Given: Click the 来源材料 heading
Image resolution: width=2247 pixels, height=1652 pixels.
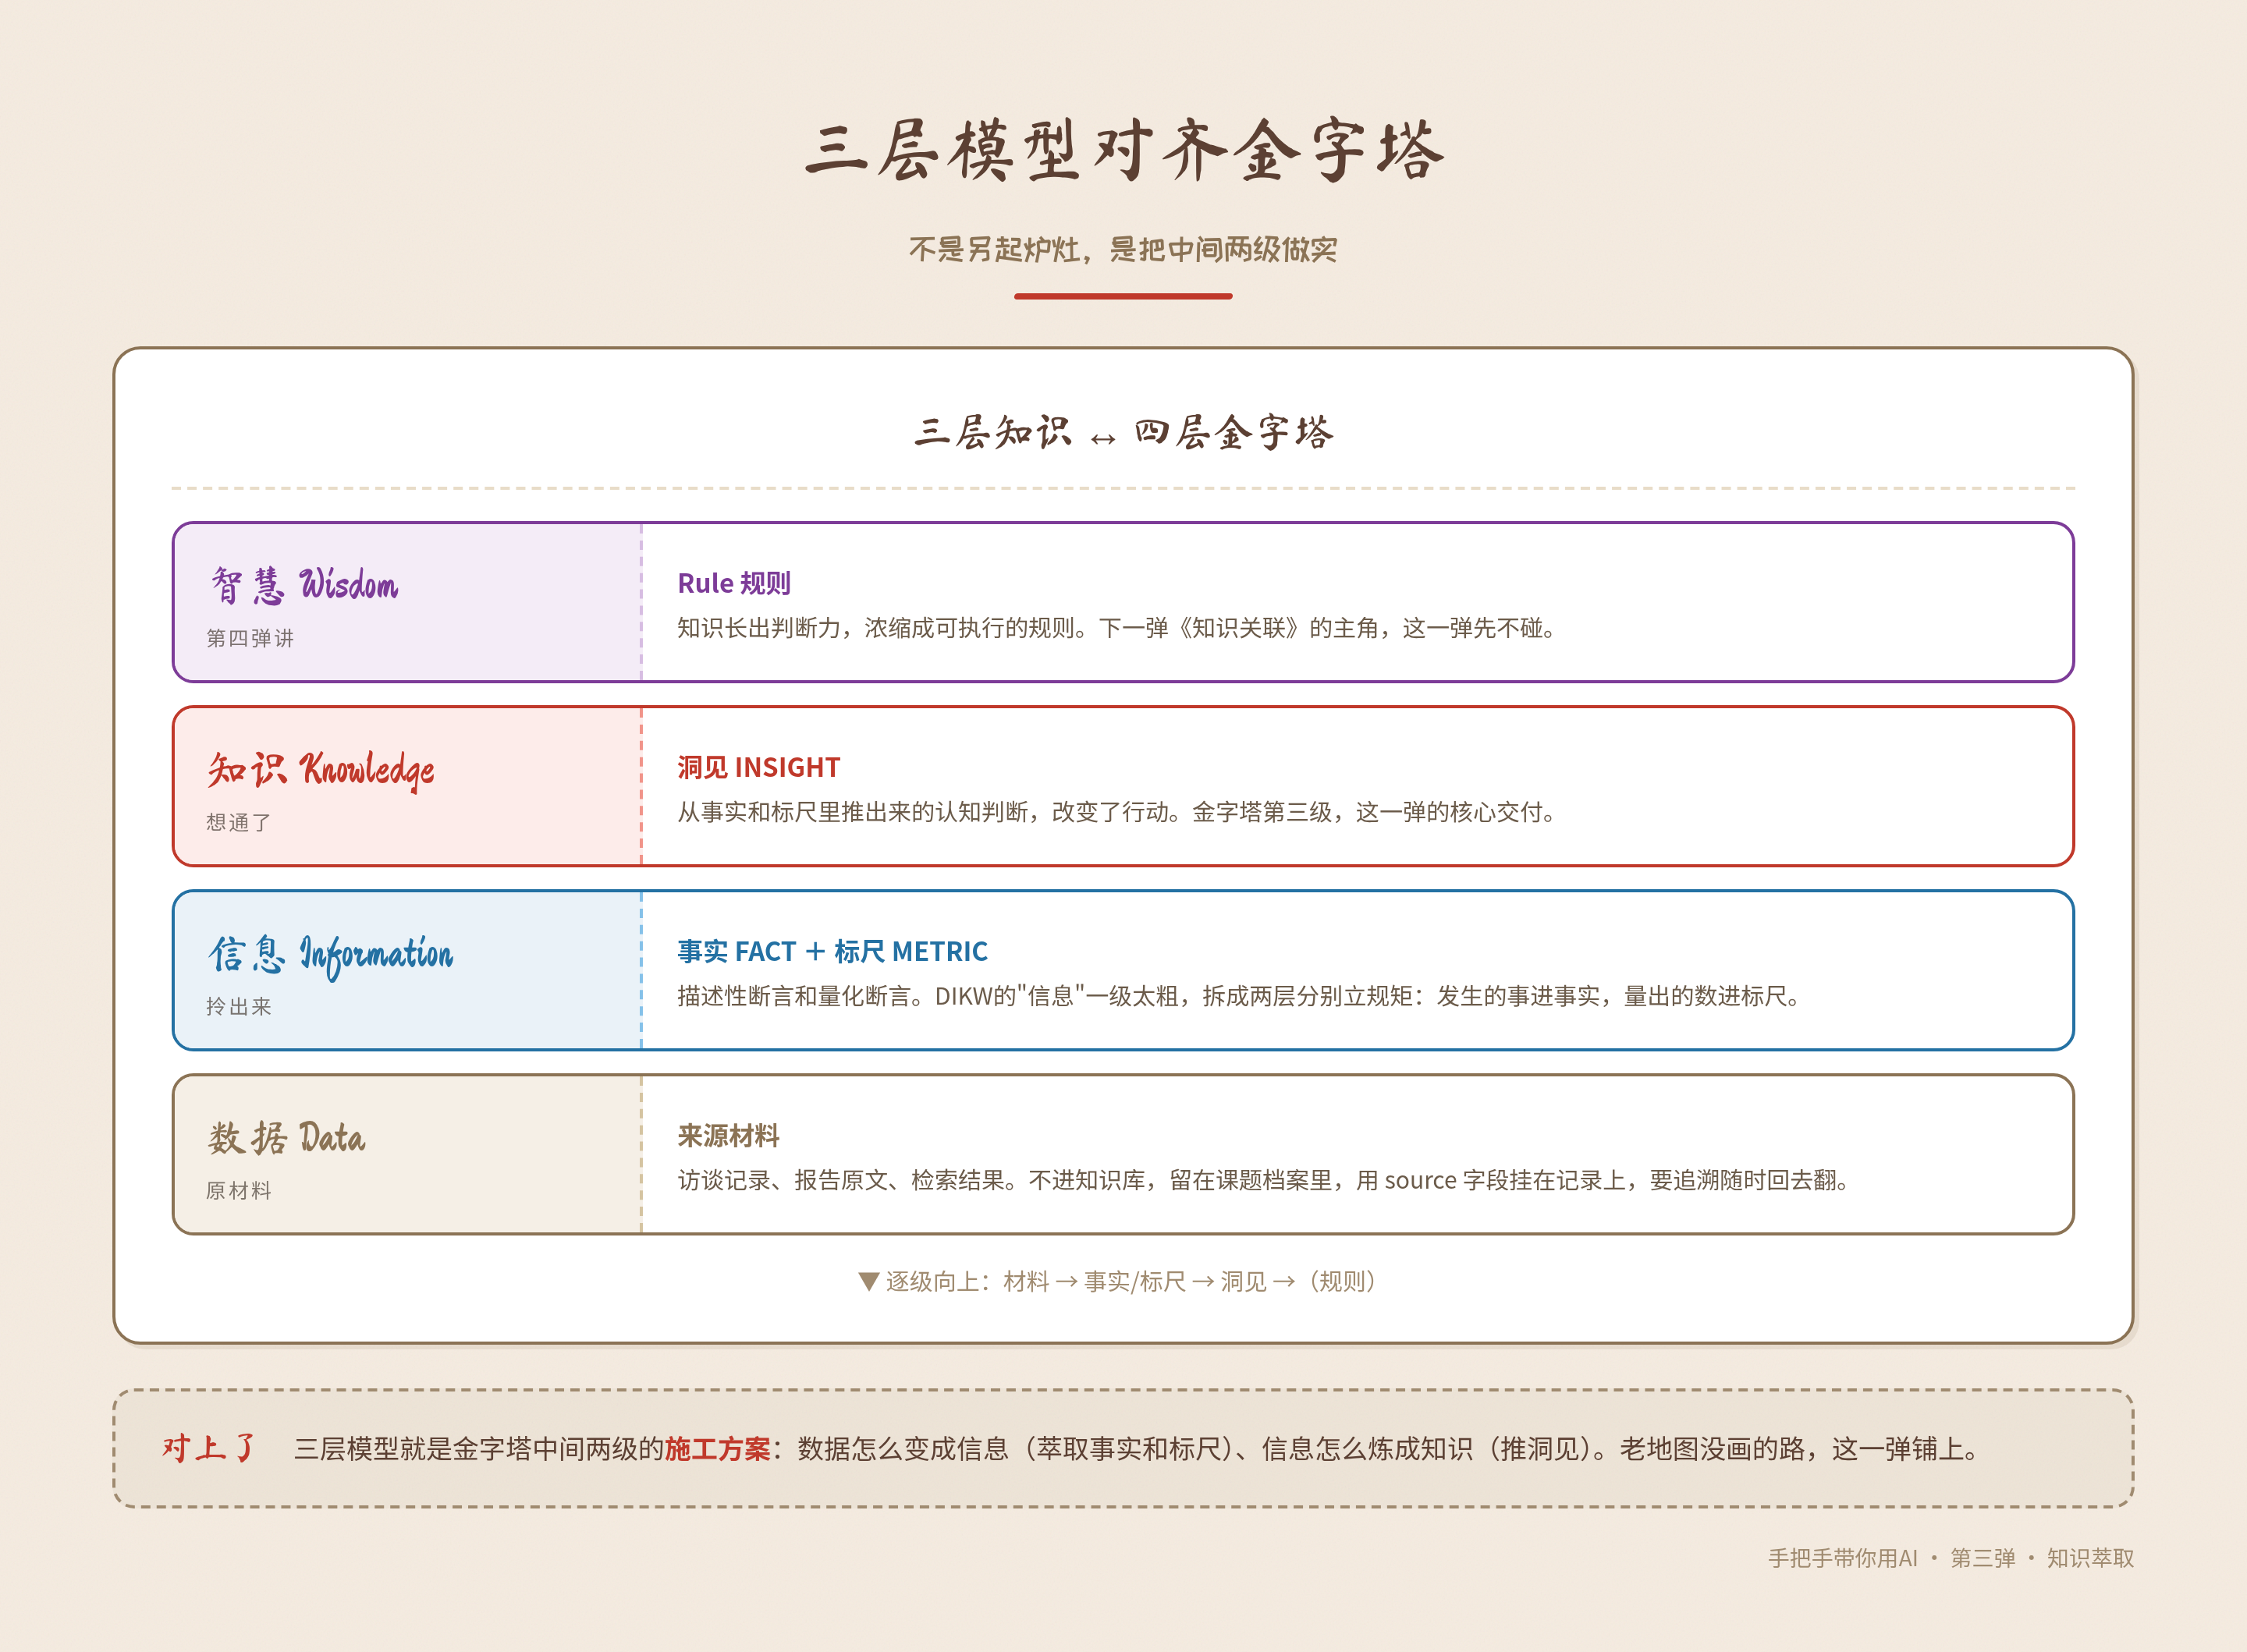Looking at the screenshot, I should (728, 1136).
